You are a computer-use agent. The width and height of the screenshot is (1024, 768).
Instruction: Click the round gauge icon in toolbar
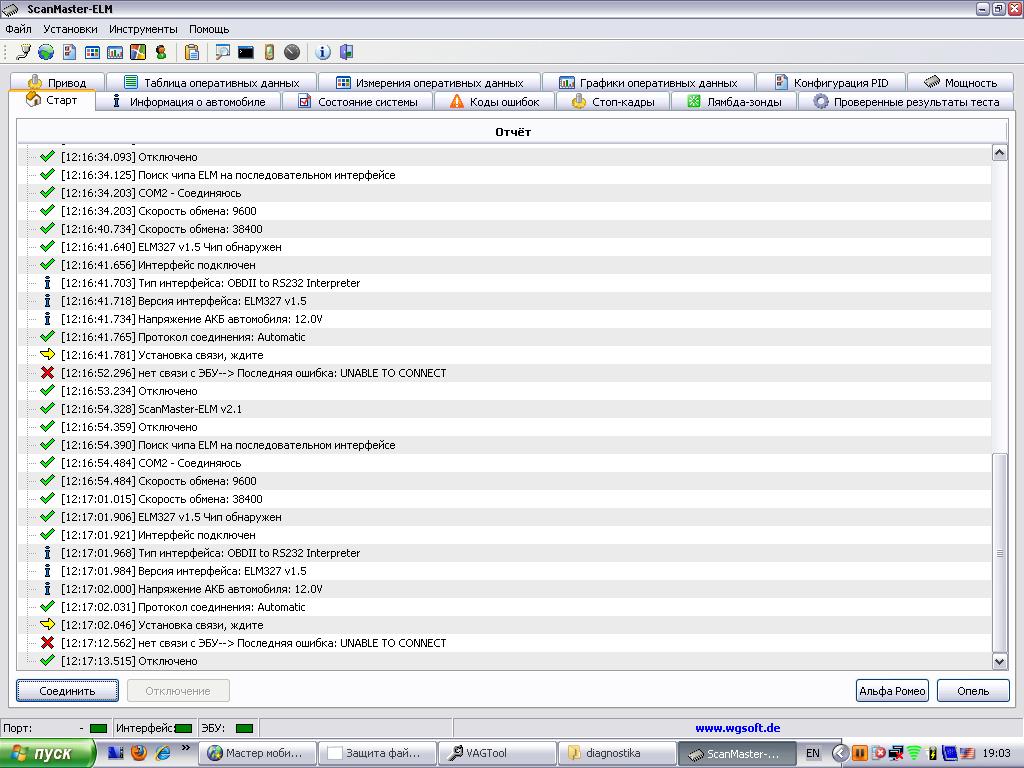292,52
